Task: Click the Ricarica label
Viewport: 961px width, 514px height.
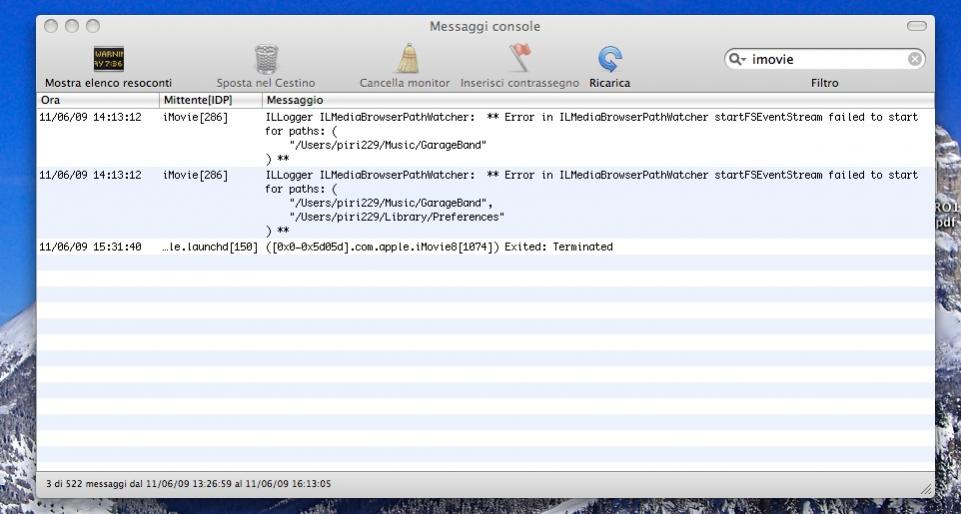Action: tap(610, 83)
